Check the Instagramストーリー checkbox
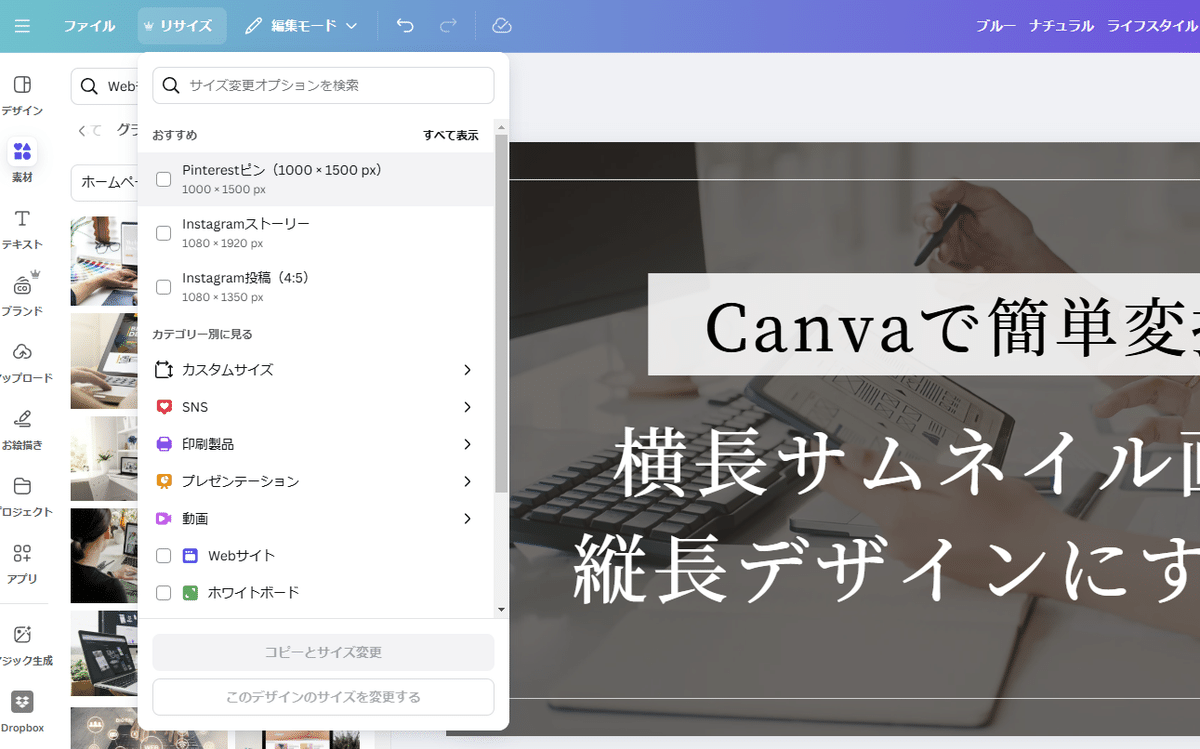 click(x=164, y=233)
